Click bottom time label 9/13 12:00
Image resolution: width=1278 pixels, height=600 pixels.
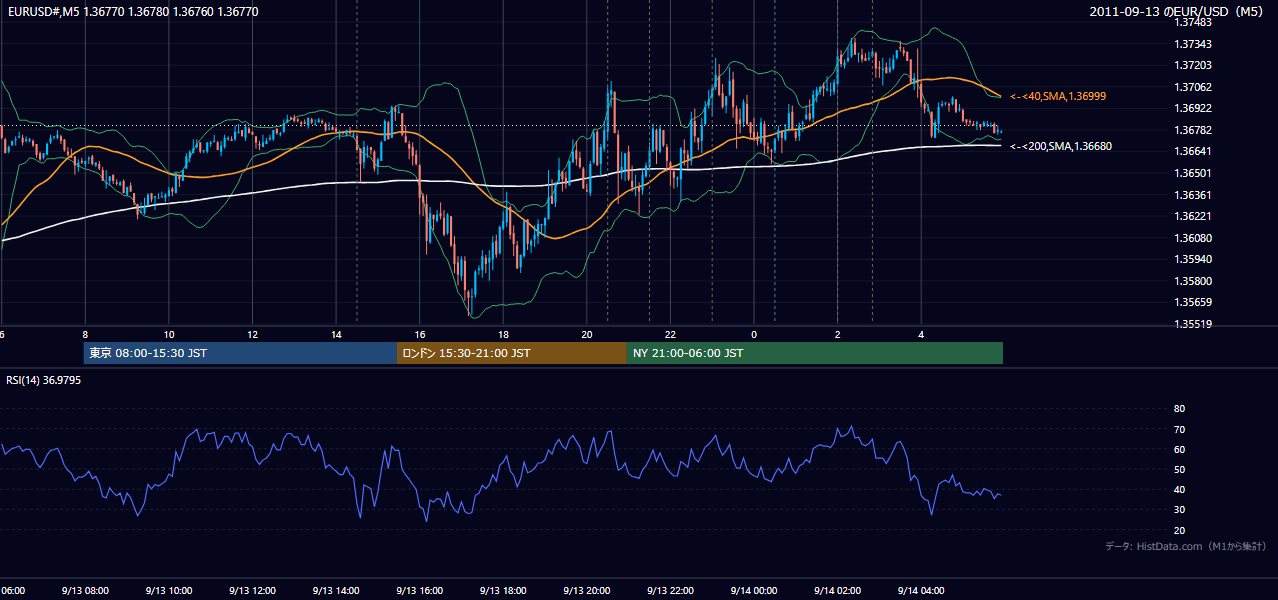pyautogui.click(x=252, y=591)
